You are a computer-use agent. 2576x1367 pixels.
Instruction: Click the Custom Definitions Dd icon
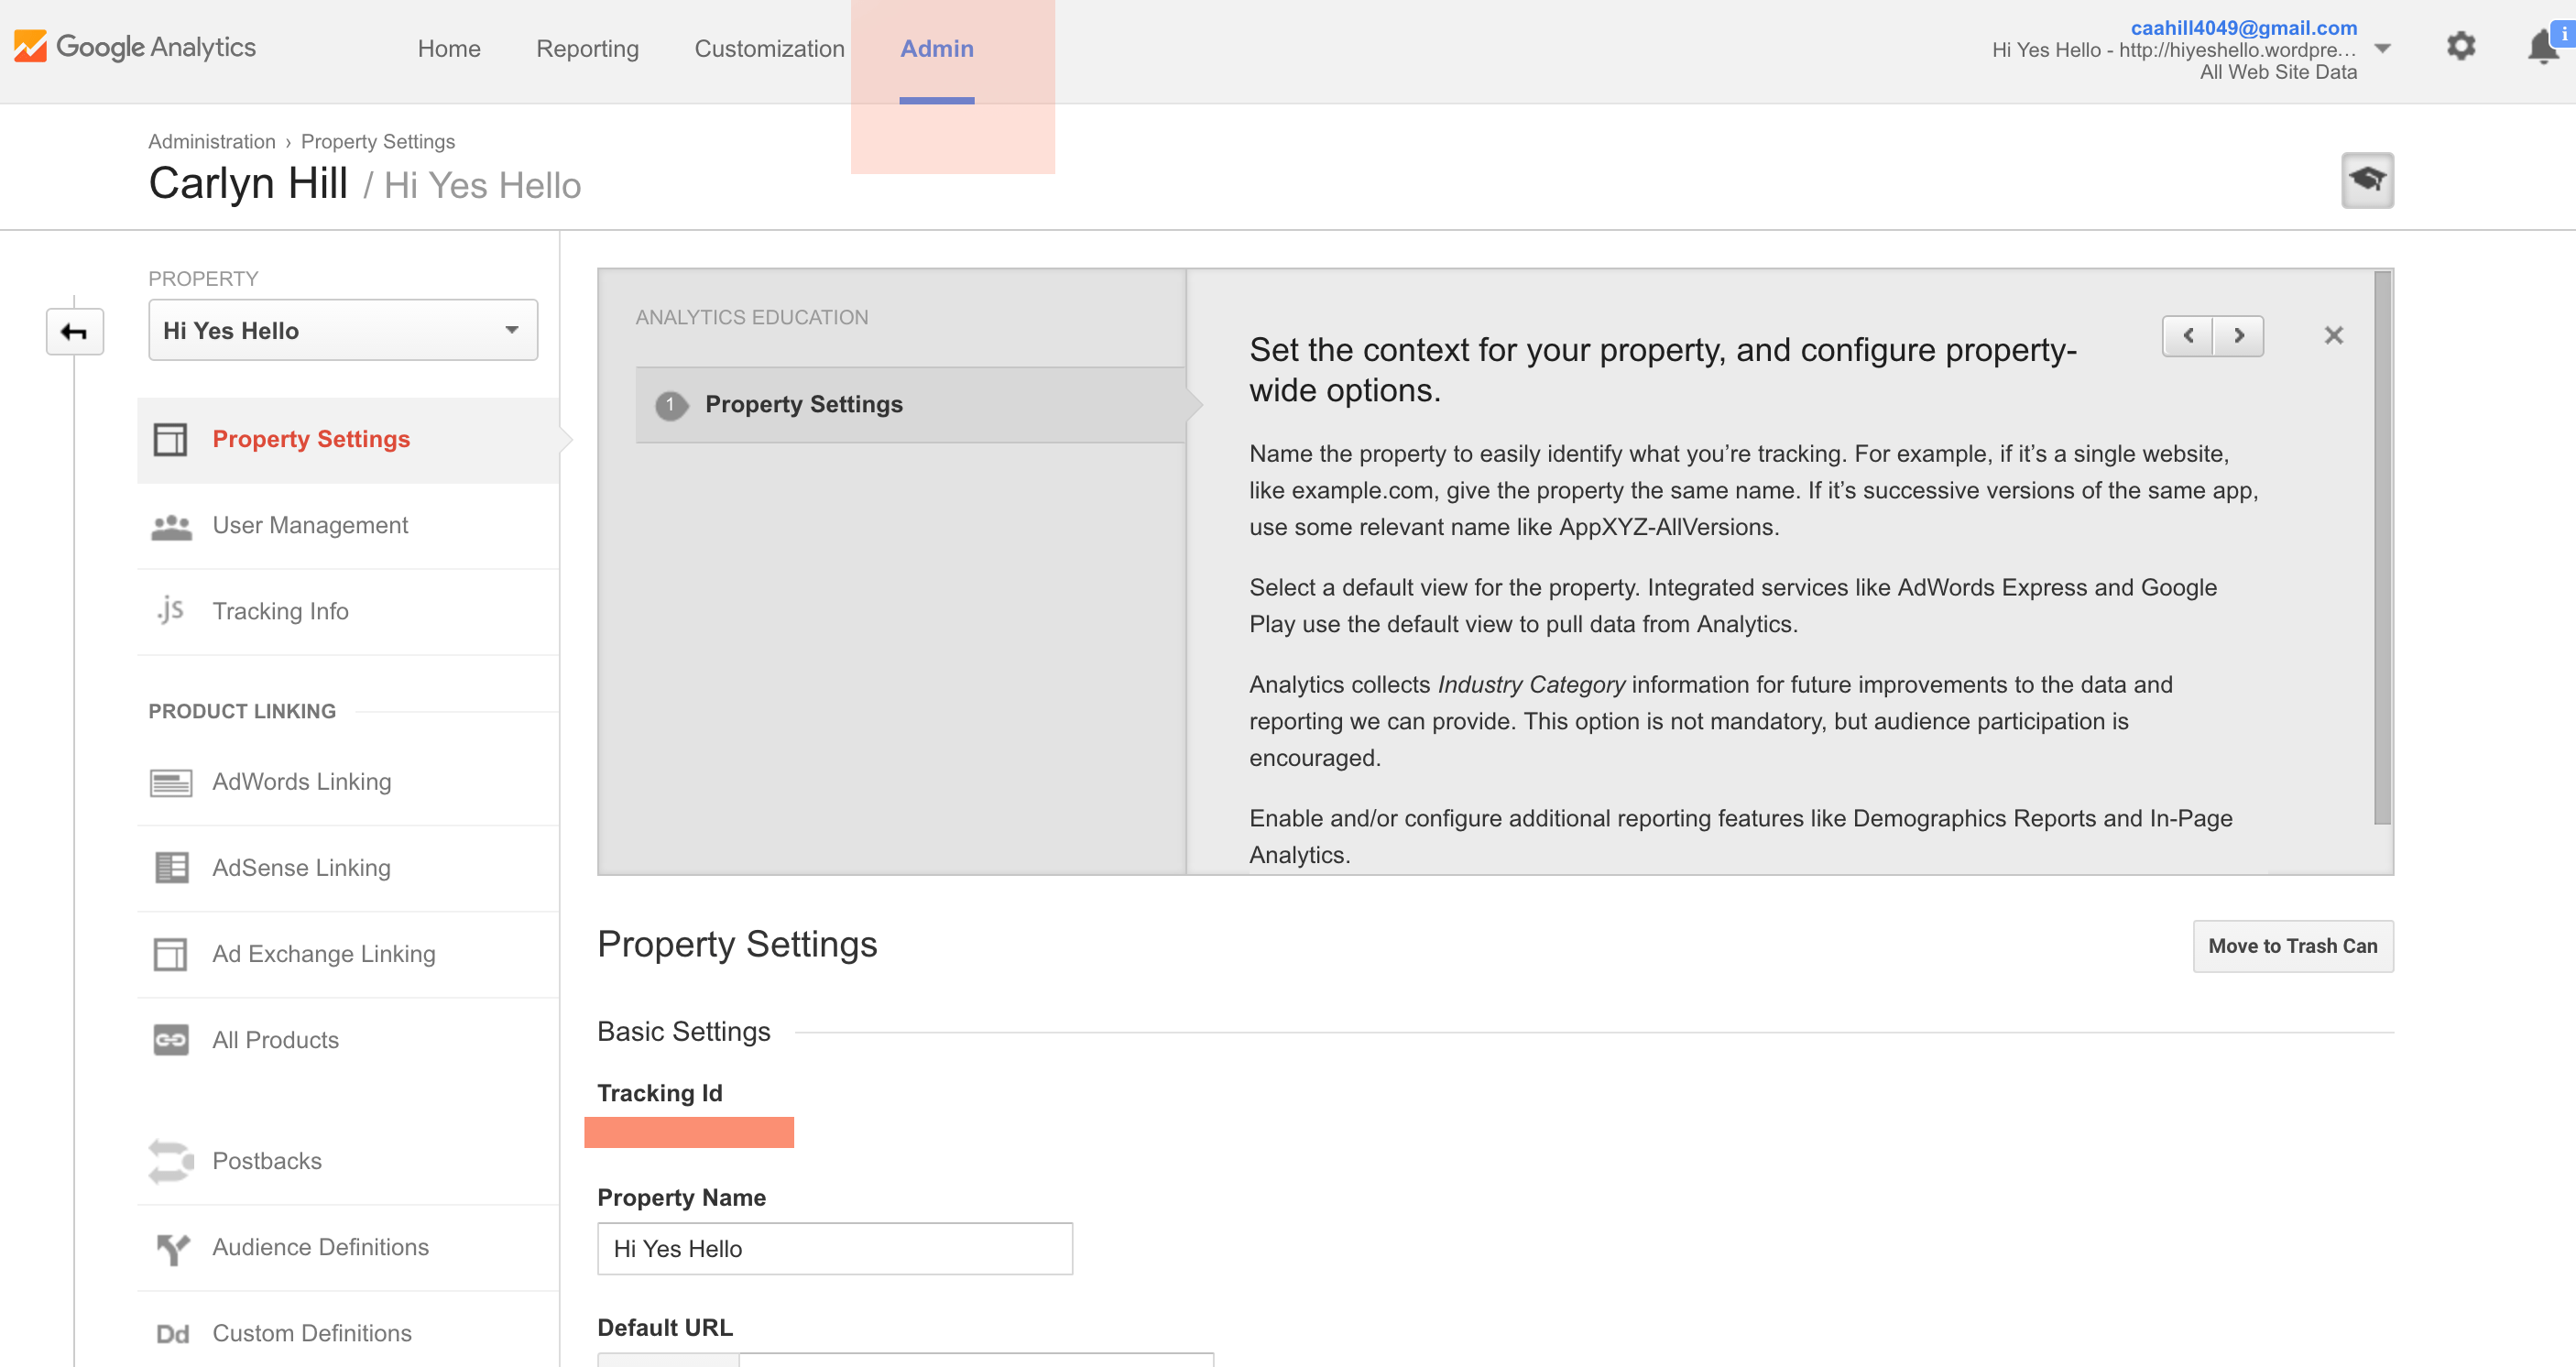click(172, 1334)
